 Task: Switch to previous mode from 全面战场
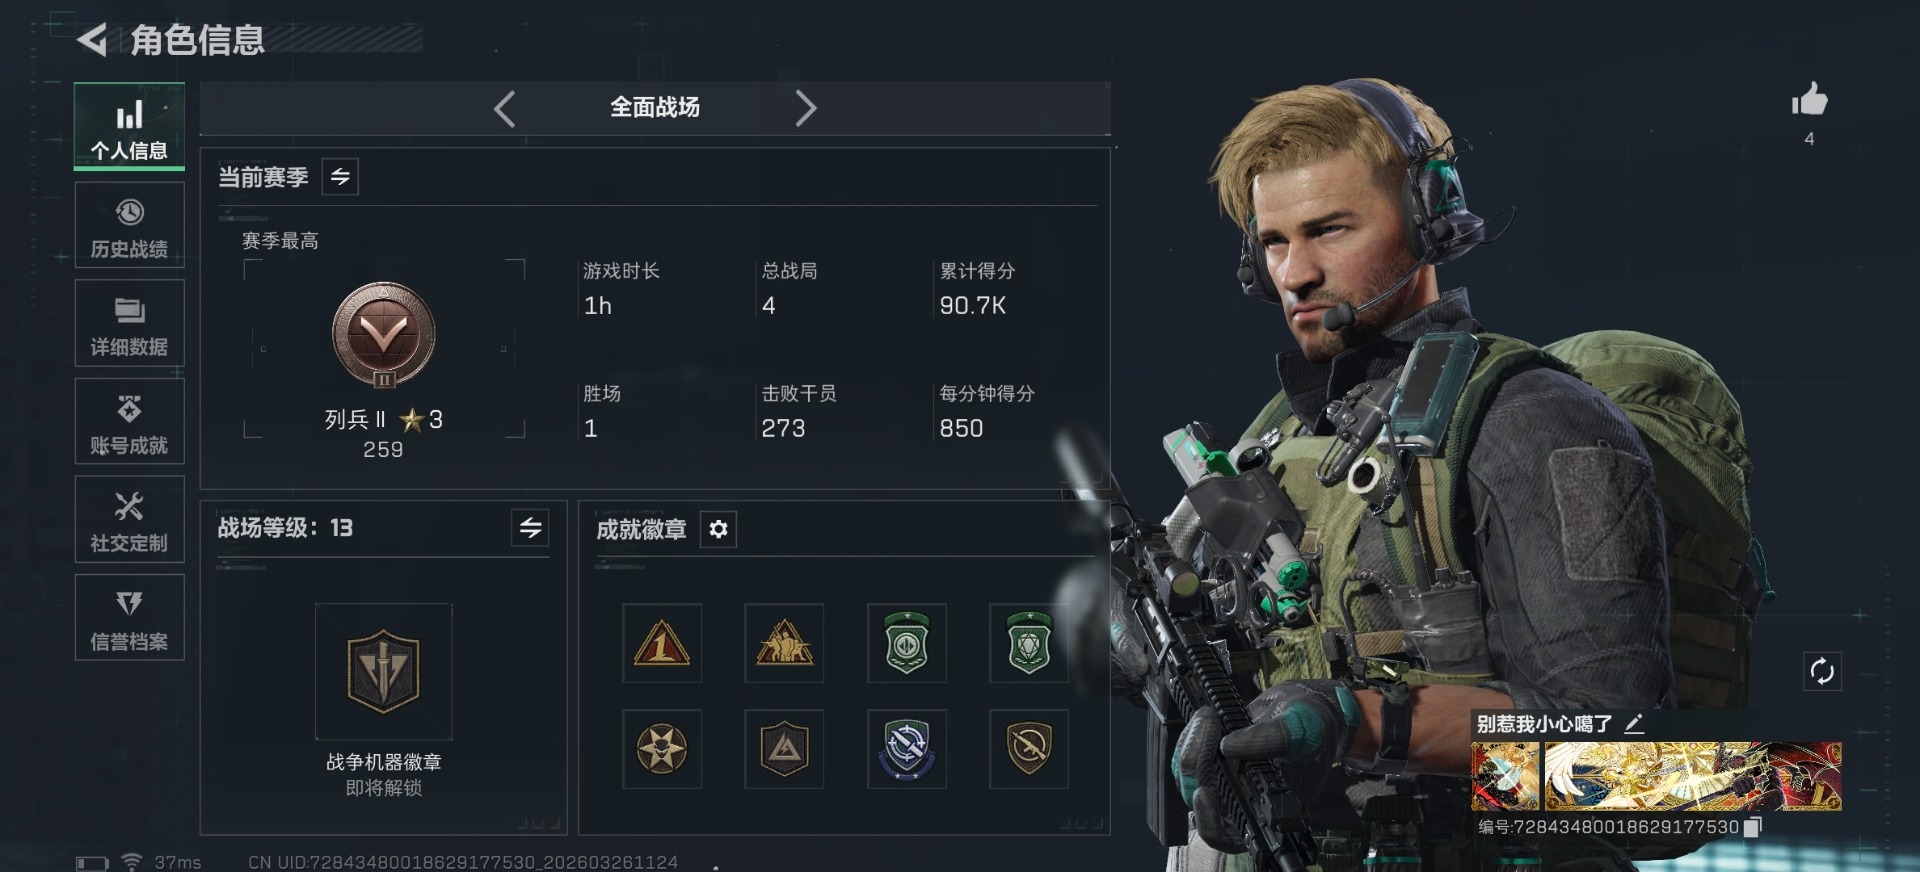(505, 108)
